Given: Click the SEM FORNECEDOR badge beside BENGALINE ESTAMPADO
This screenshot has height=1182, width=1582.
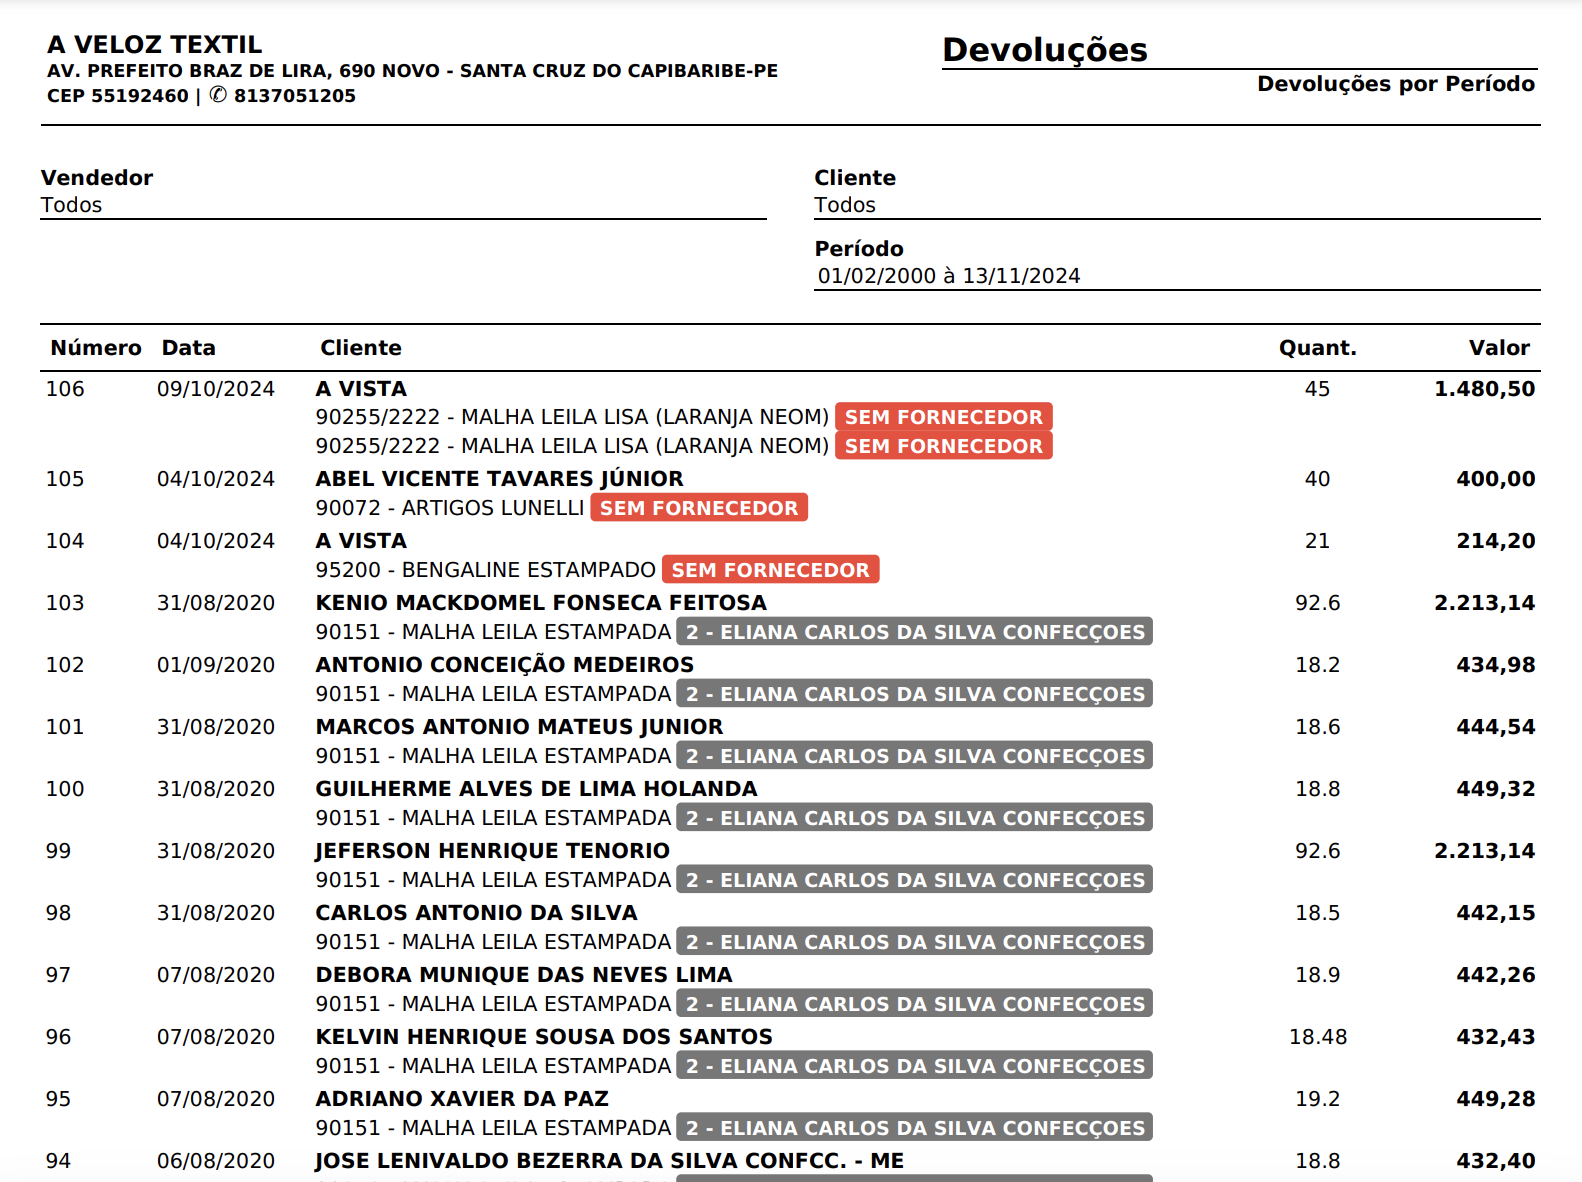Looking at the screenshot, I should (x=770, y=570).
